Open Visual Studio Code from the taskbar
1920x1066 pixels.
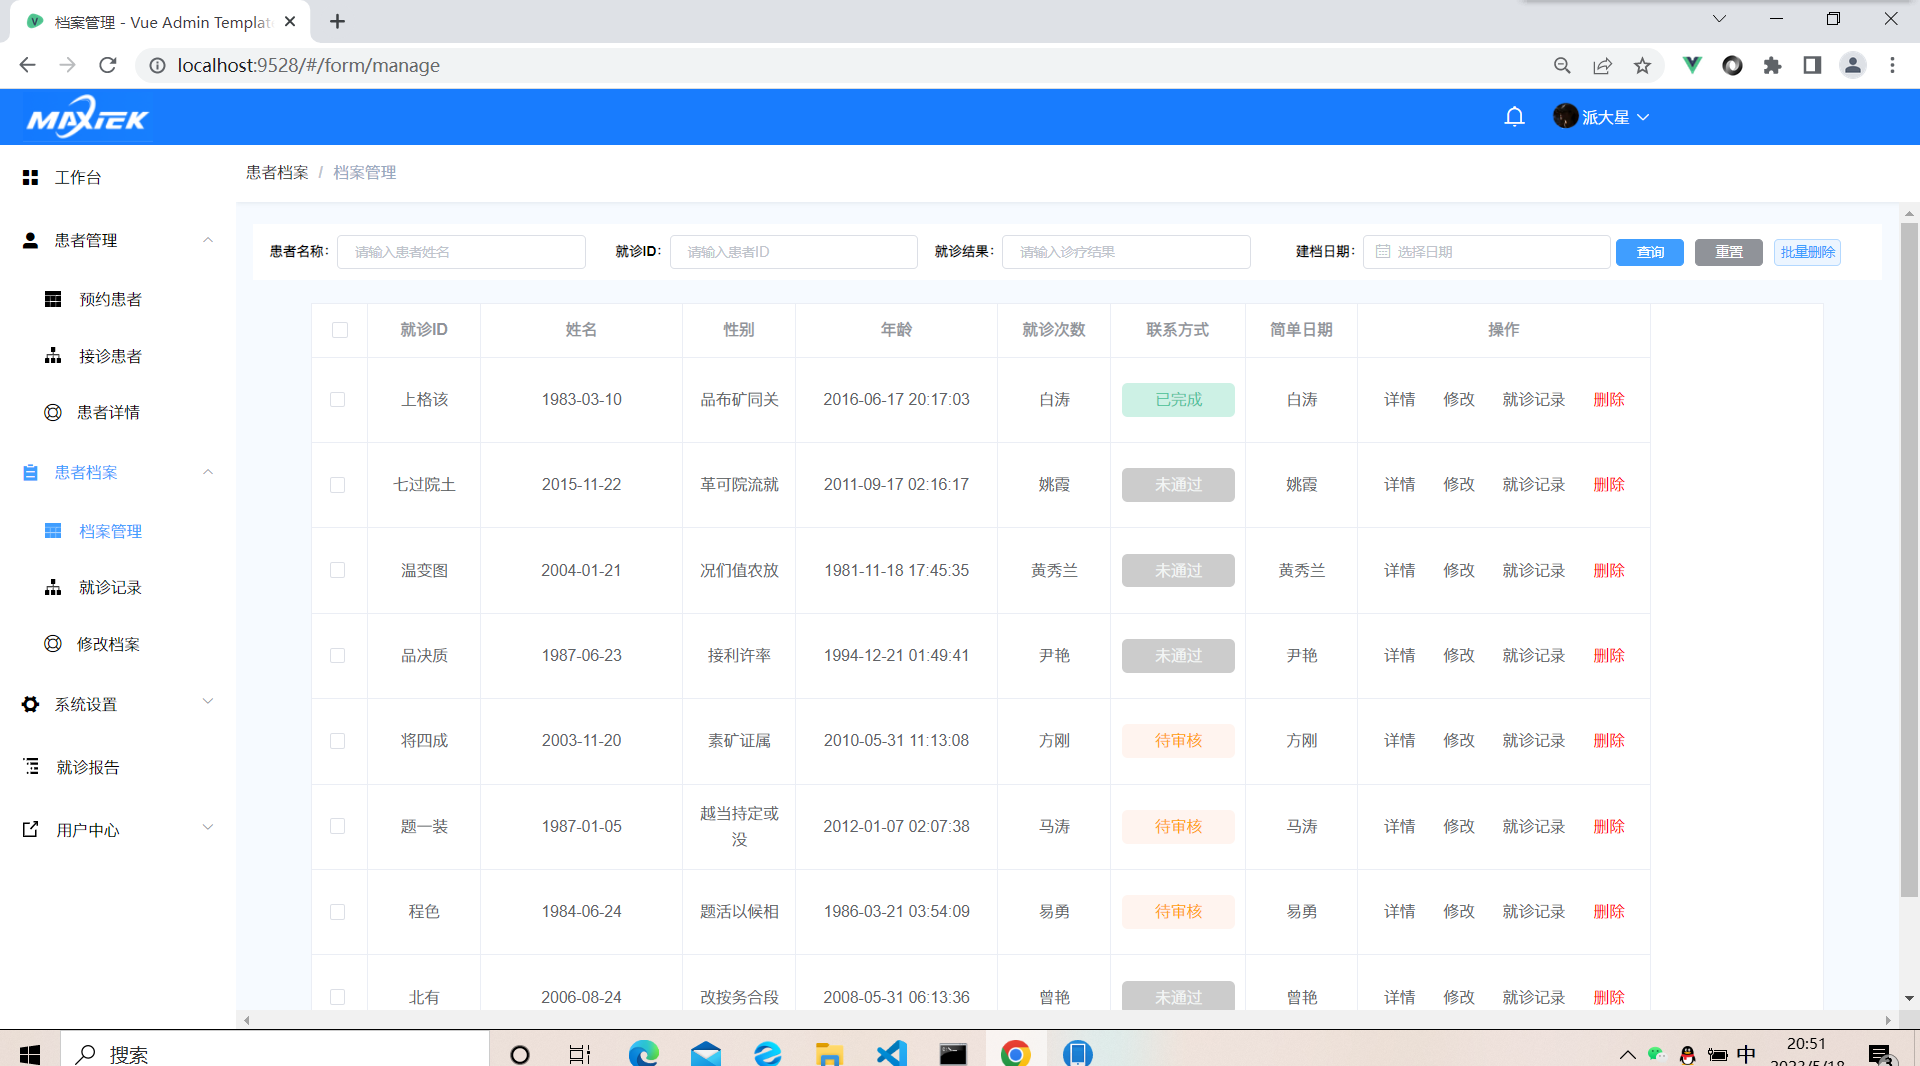coord(891,1053)
